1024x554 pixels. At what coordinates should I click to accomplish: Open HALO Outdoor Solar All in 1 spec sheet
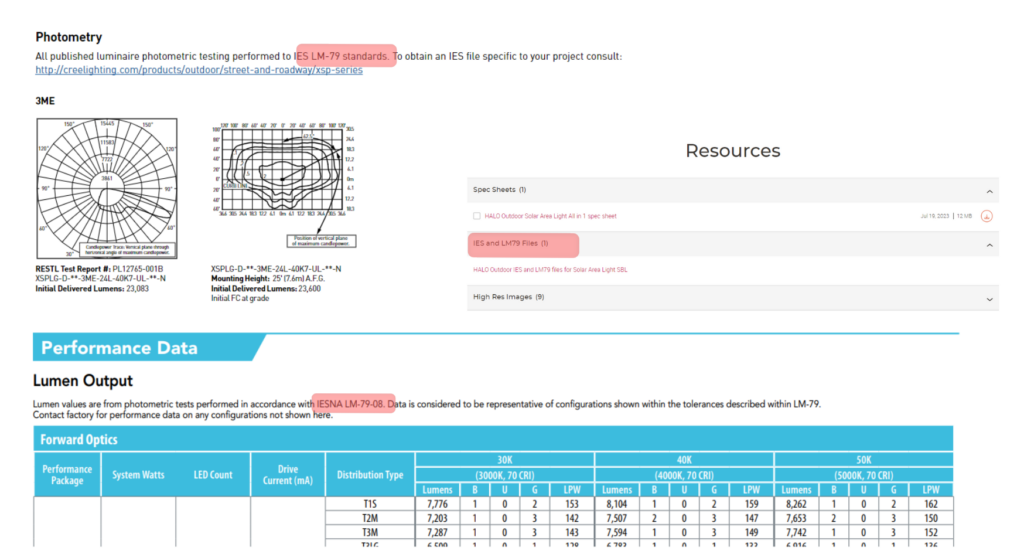(x=550, y=216)
